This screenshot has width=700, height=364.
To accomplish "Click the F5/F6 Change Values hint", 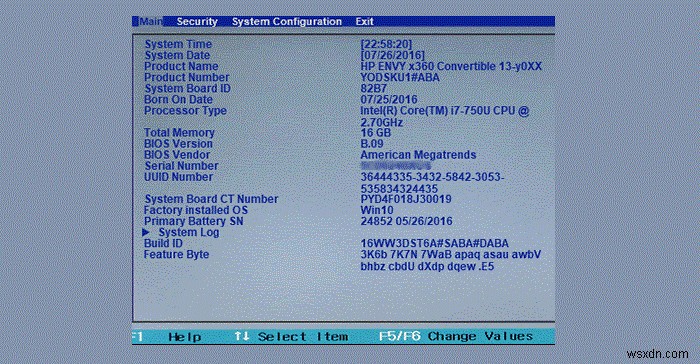I will pyautogui.click(x=456, y=336).
